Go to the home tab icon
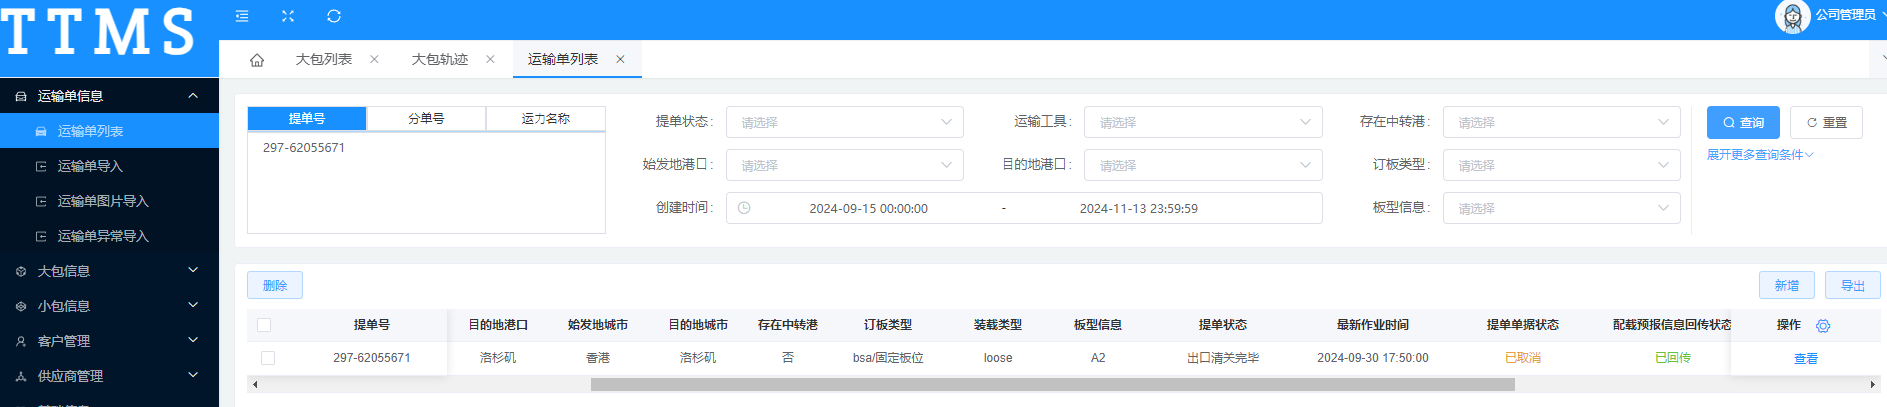The image size is (1887, 407). 257,60
